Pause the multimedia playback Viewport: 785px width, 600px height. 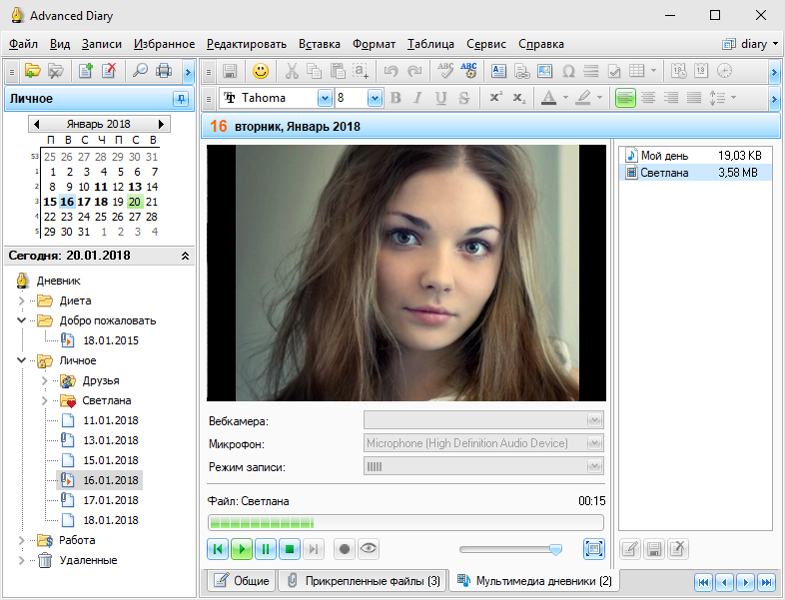point(265,549)
